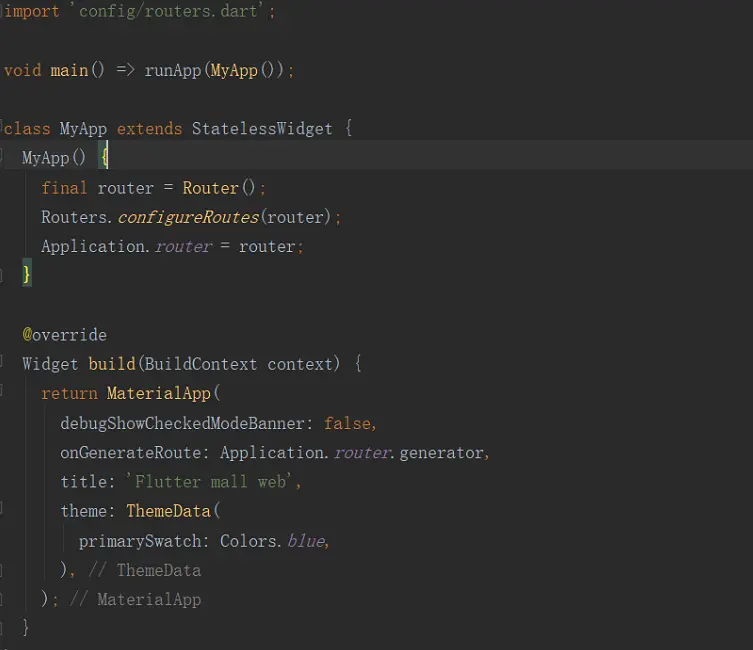
Task: Click the 'false' value
Action: tap(347, 423)
